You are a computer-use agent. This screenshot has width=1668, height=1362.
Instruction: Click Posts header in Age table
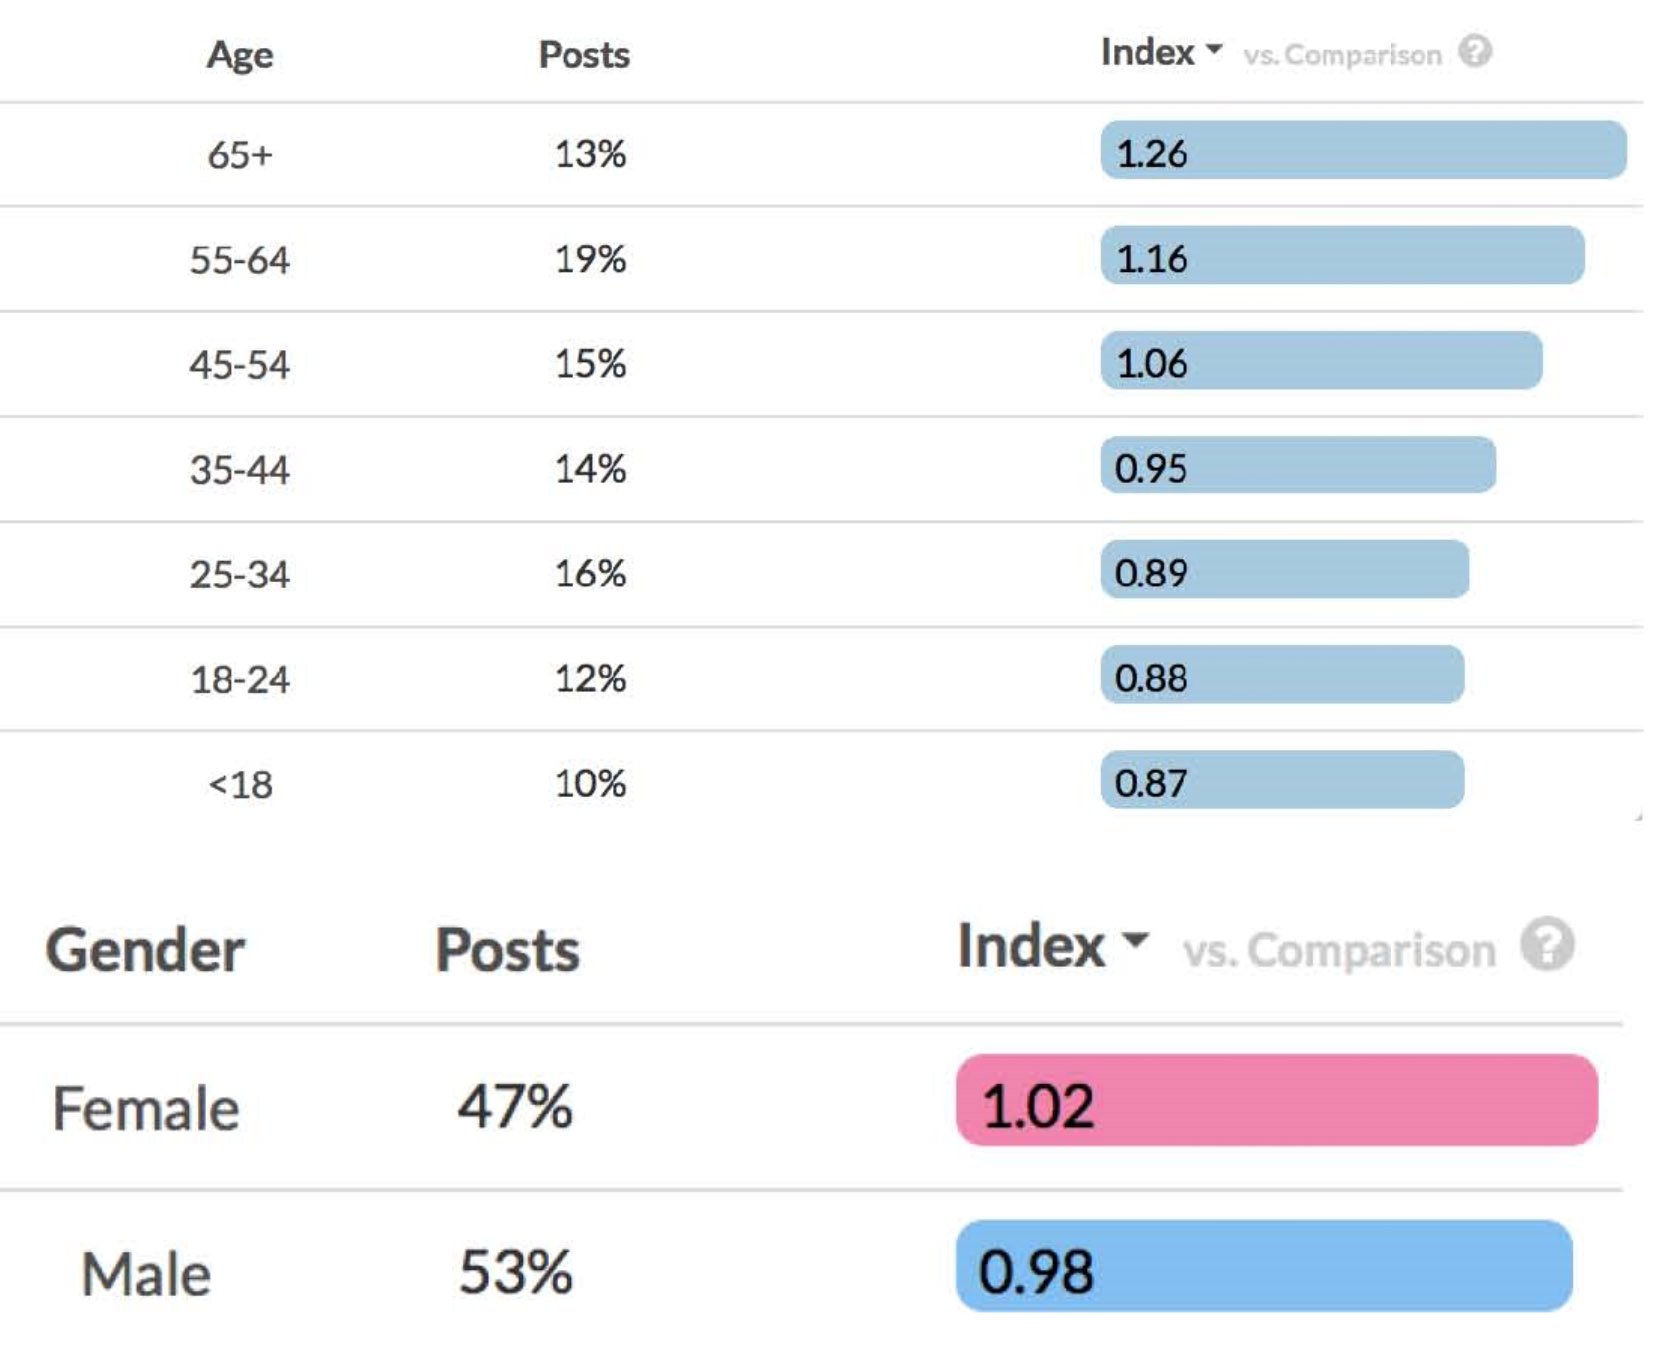pyautogui.click(x=584, y=54)
